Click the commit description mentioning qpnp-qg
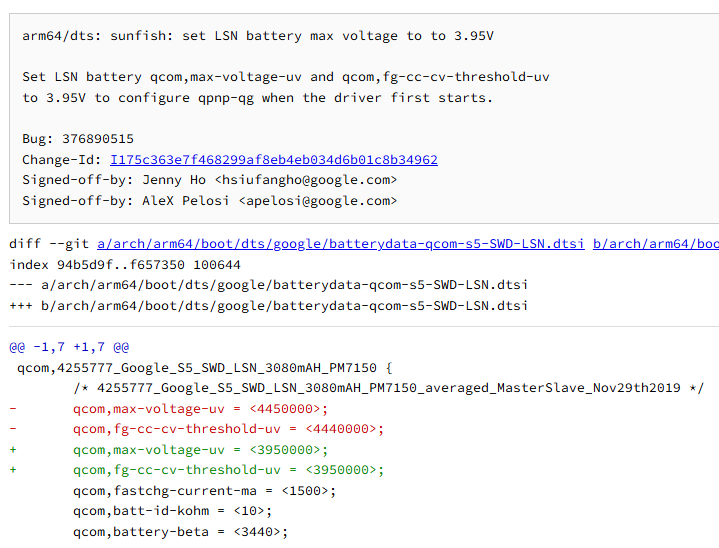 (x=255, y=98)
